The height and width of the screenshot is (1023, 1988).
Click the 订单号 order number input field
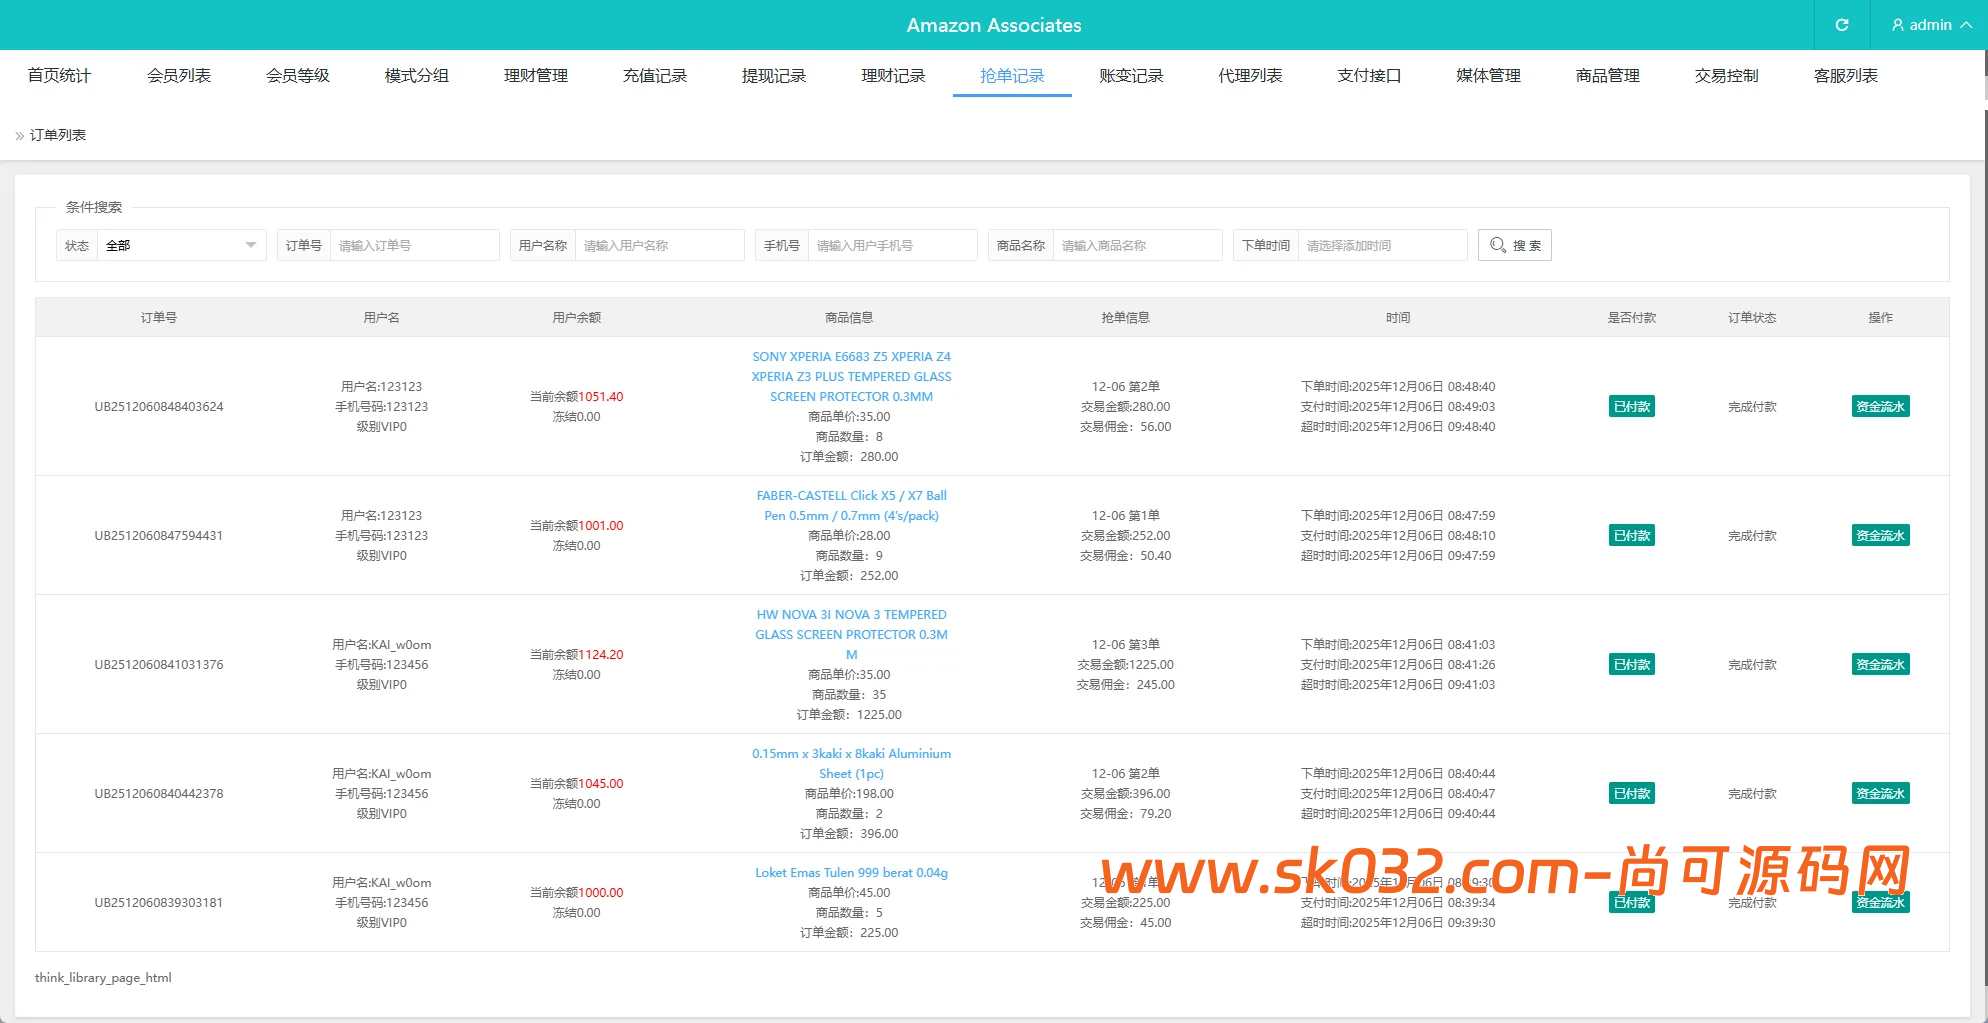coord(415,245)
